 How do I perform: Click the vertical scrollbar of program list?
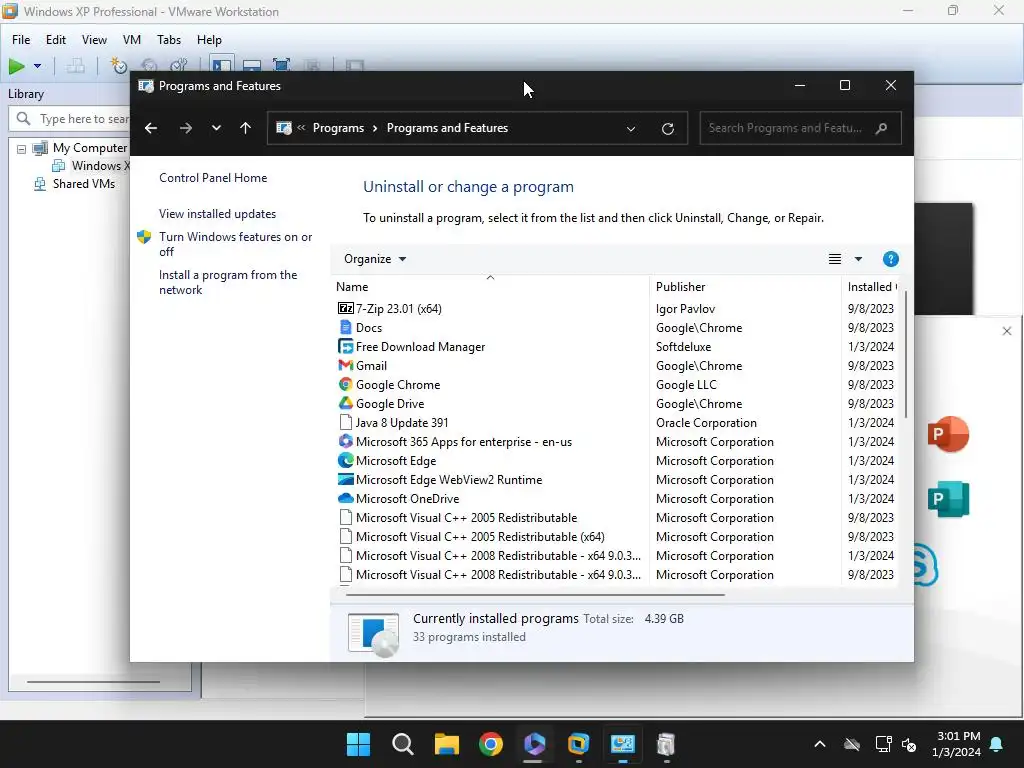click(x=906, y=354)
